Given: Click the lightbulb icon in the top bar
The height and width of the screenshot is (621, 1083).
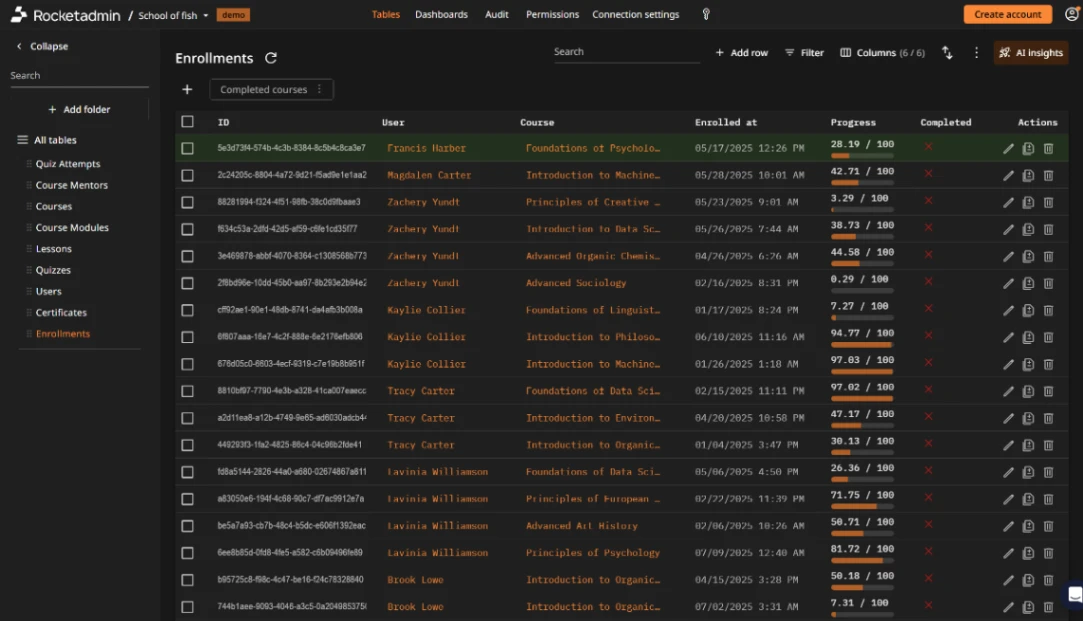Looking at the screenshot, I should pos(705,14).
